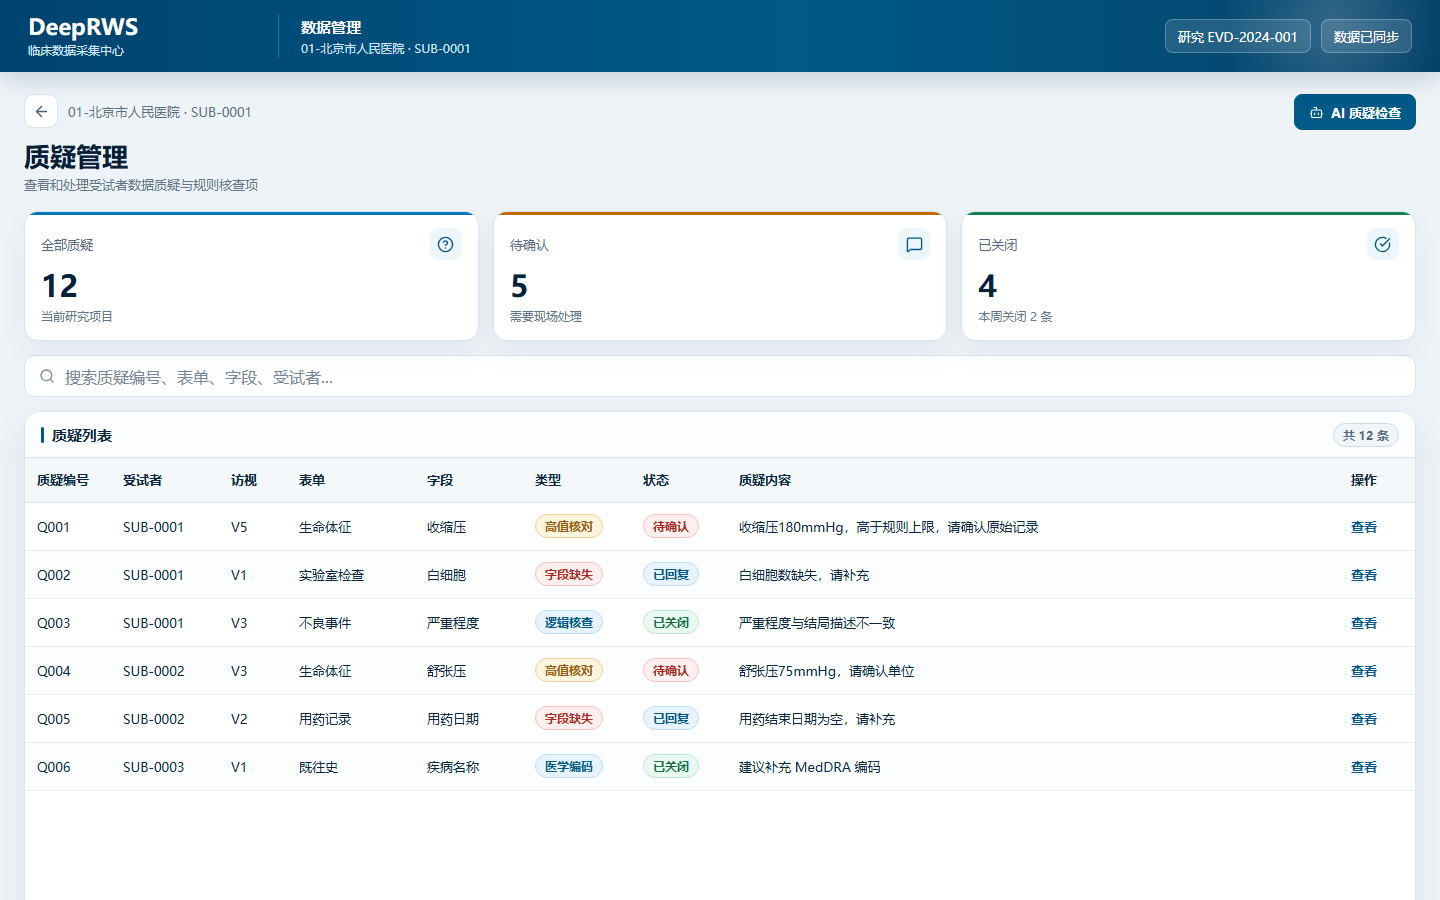Click the robot icon in AI 质疑检查 button
1440x900 pixels.
[x=1317, y=113]
